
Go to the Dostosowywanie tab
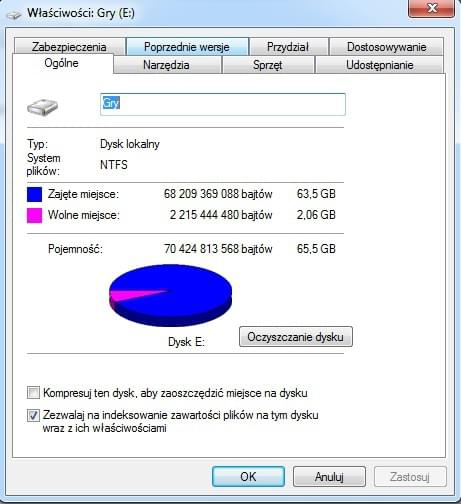[x=386, y=47]
